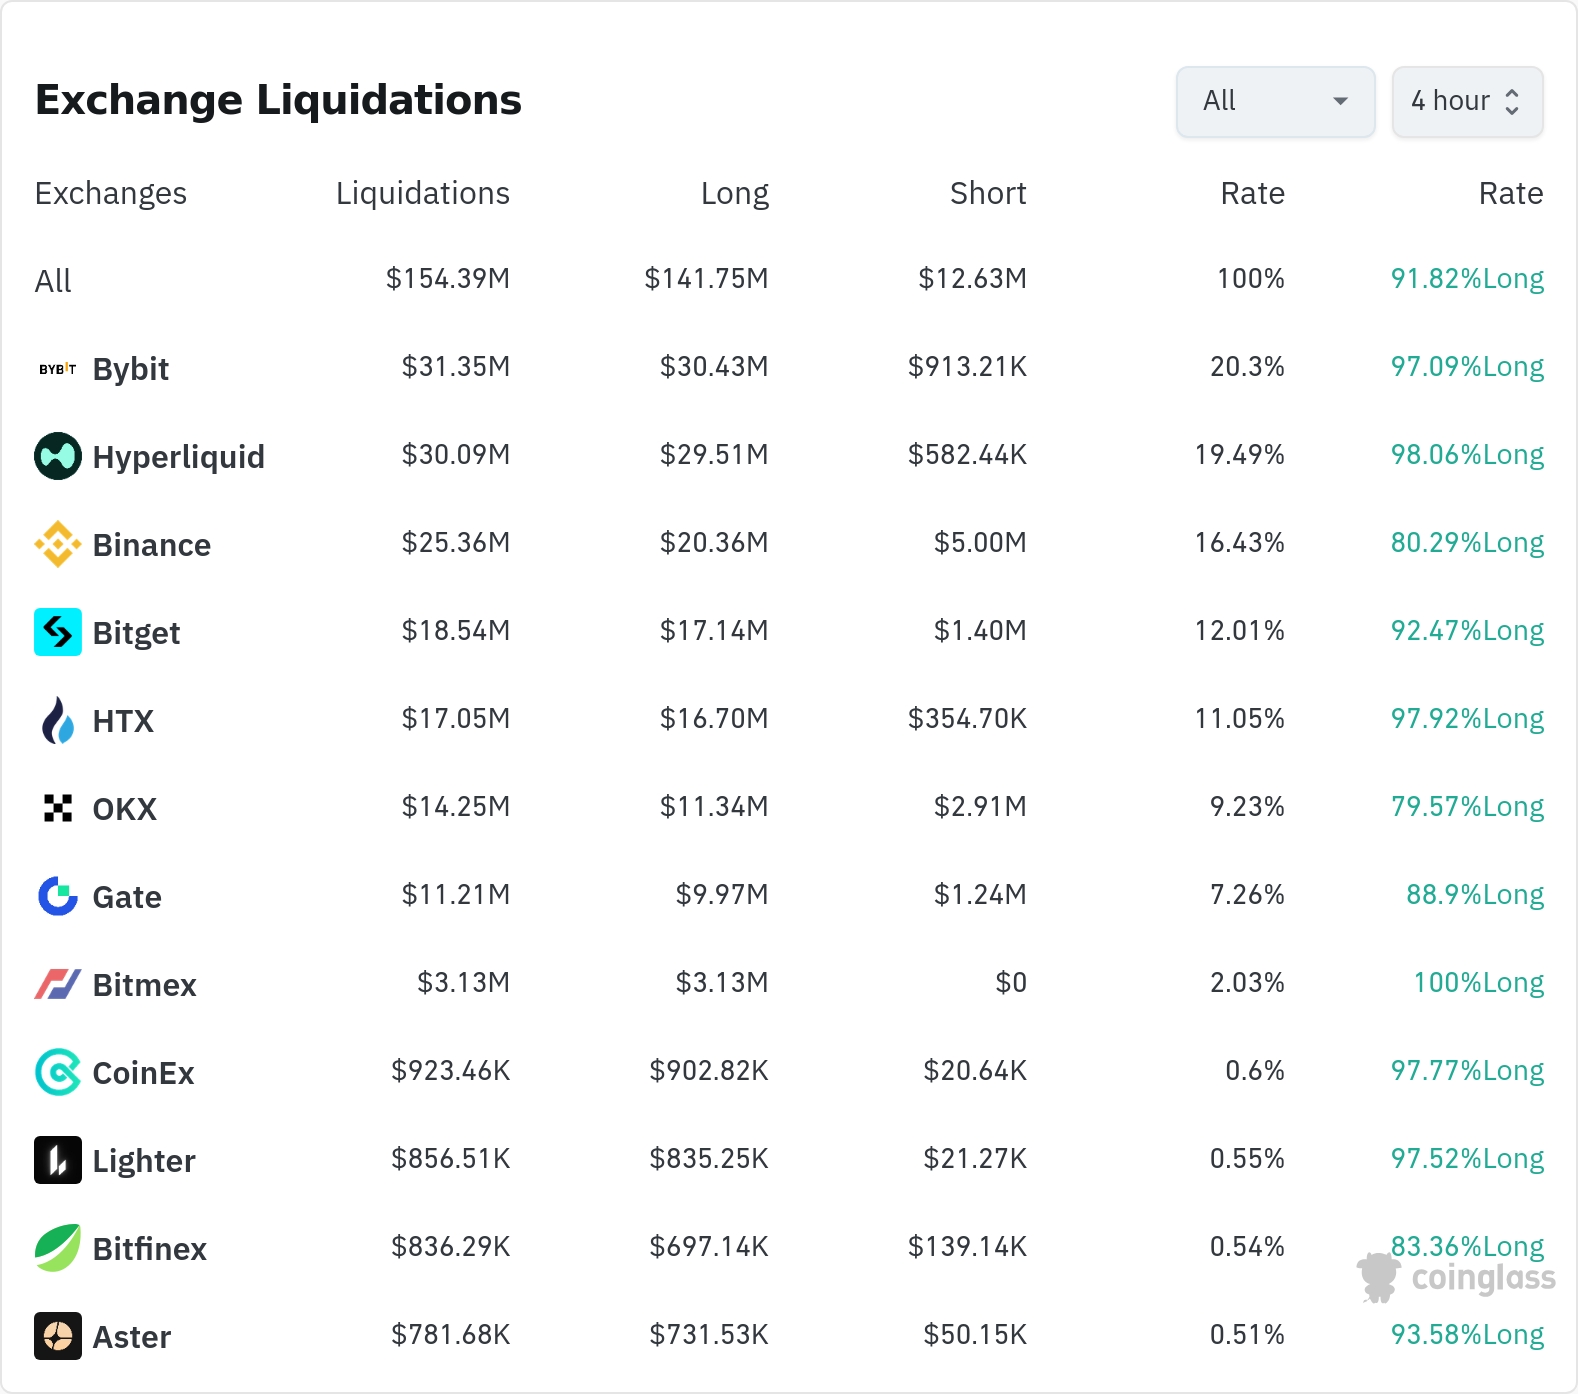Open the 4 hour timeframe selector

click(x=1466, y=101)
